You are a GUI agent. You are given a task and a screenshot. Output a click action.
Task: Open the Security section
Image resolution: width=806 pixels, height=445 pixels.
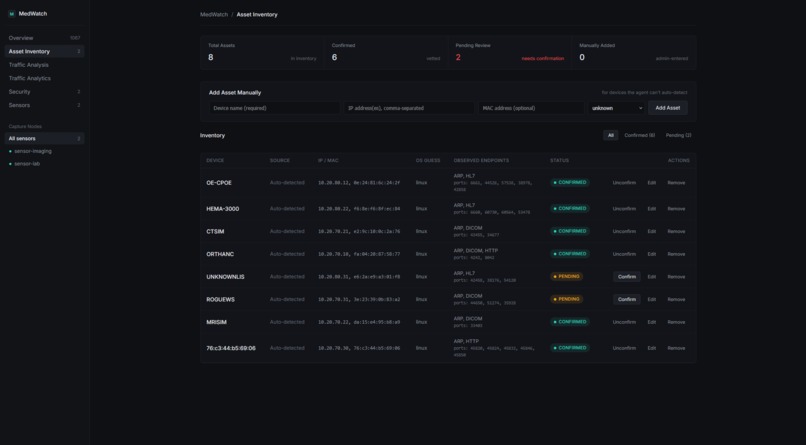44,91
